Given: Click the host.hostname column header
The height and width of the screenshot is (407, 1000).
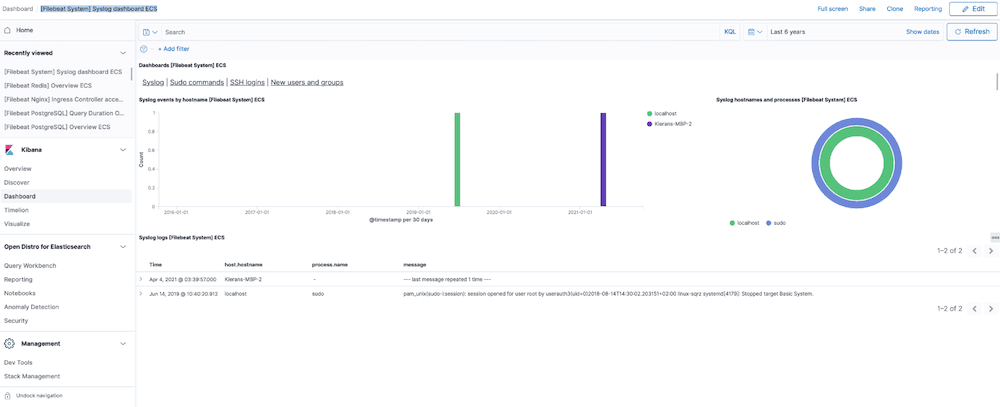Looking at the screenshot, I should coord(244,264).
